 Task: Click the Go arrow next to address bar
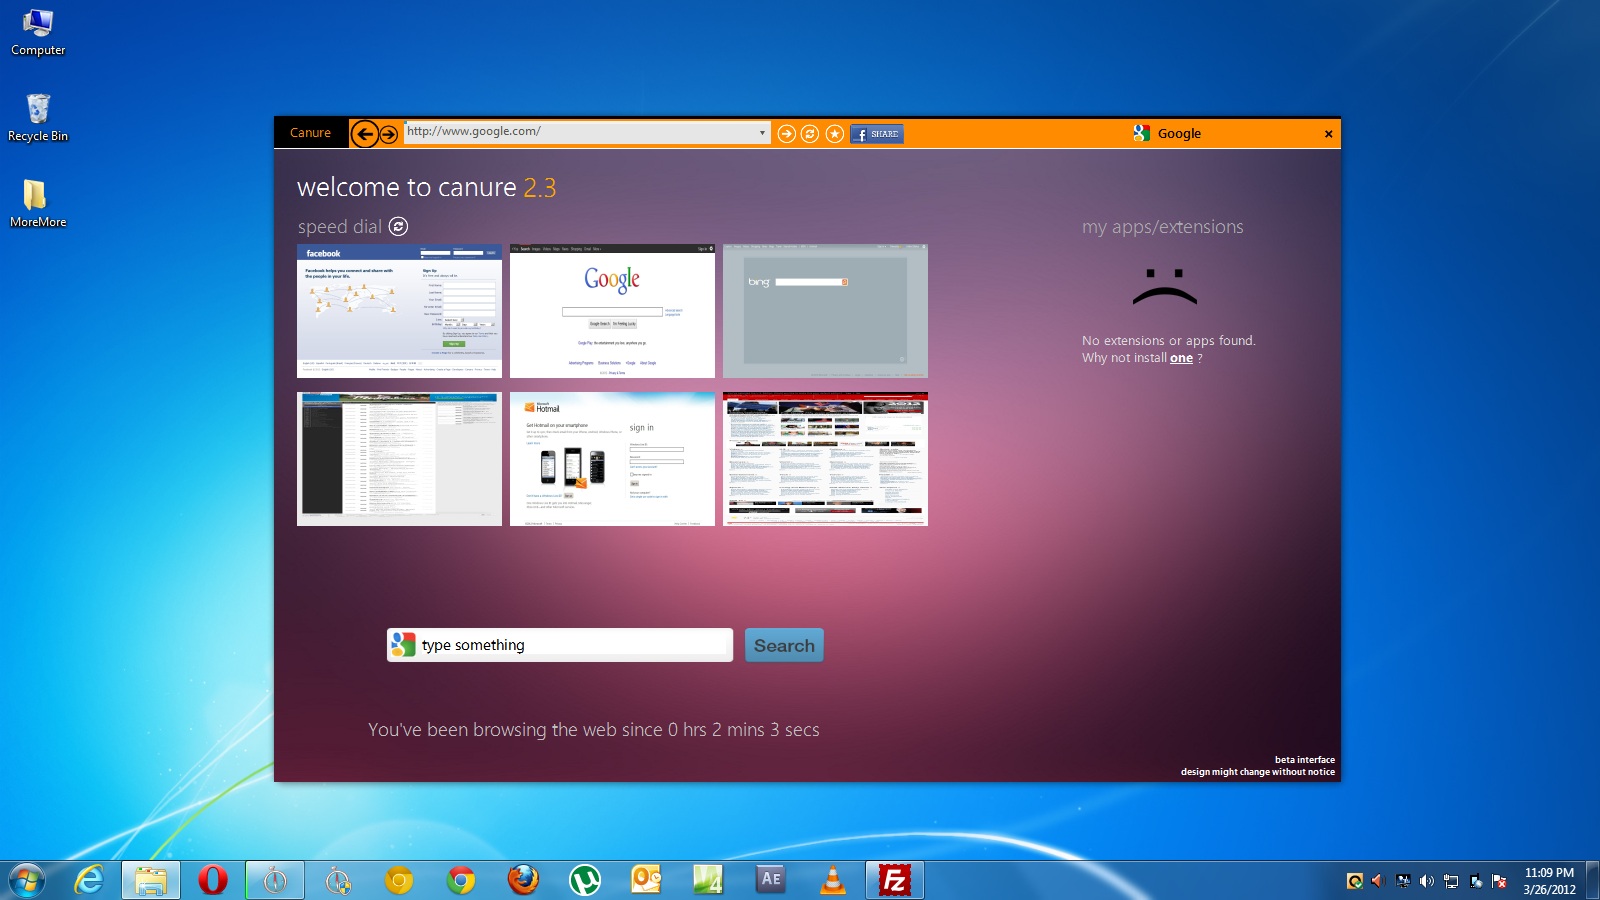click(787, 133)
